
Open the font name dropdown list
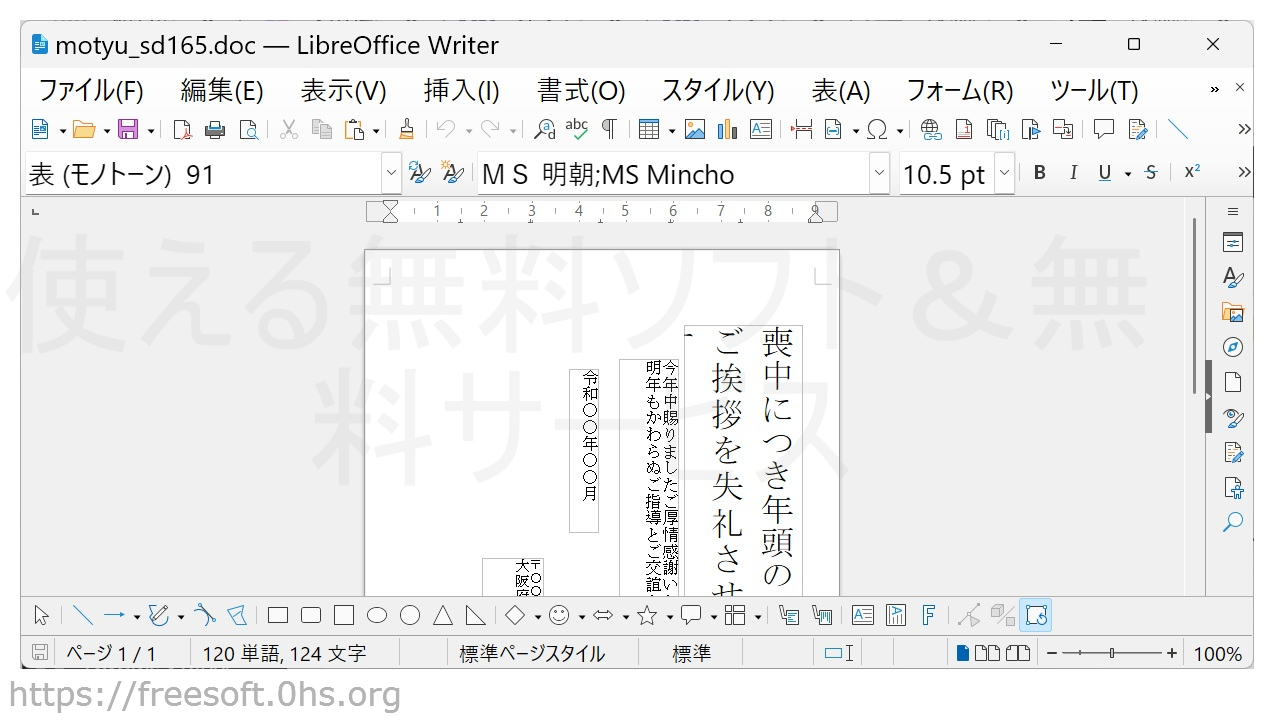(879, 174)
